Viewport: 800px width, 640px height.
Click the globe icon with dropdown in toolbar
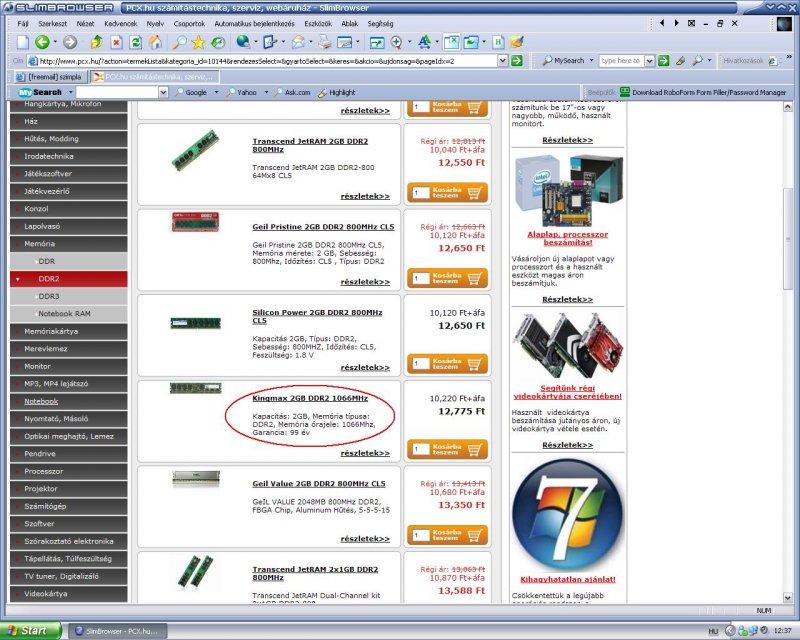click(x=243, y=42)
